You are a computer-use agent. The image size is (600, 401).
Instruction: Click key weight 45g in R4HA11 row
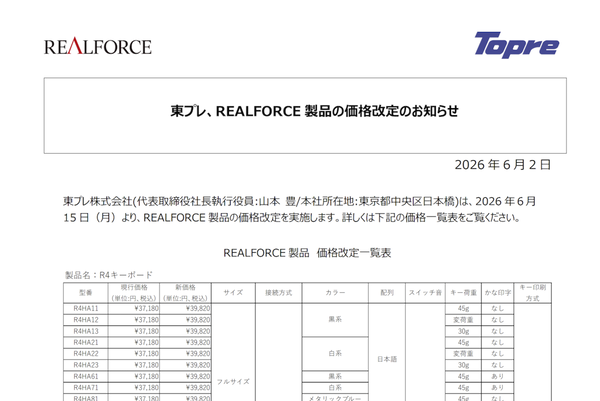point(463,308)
